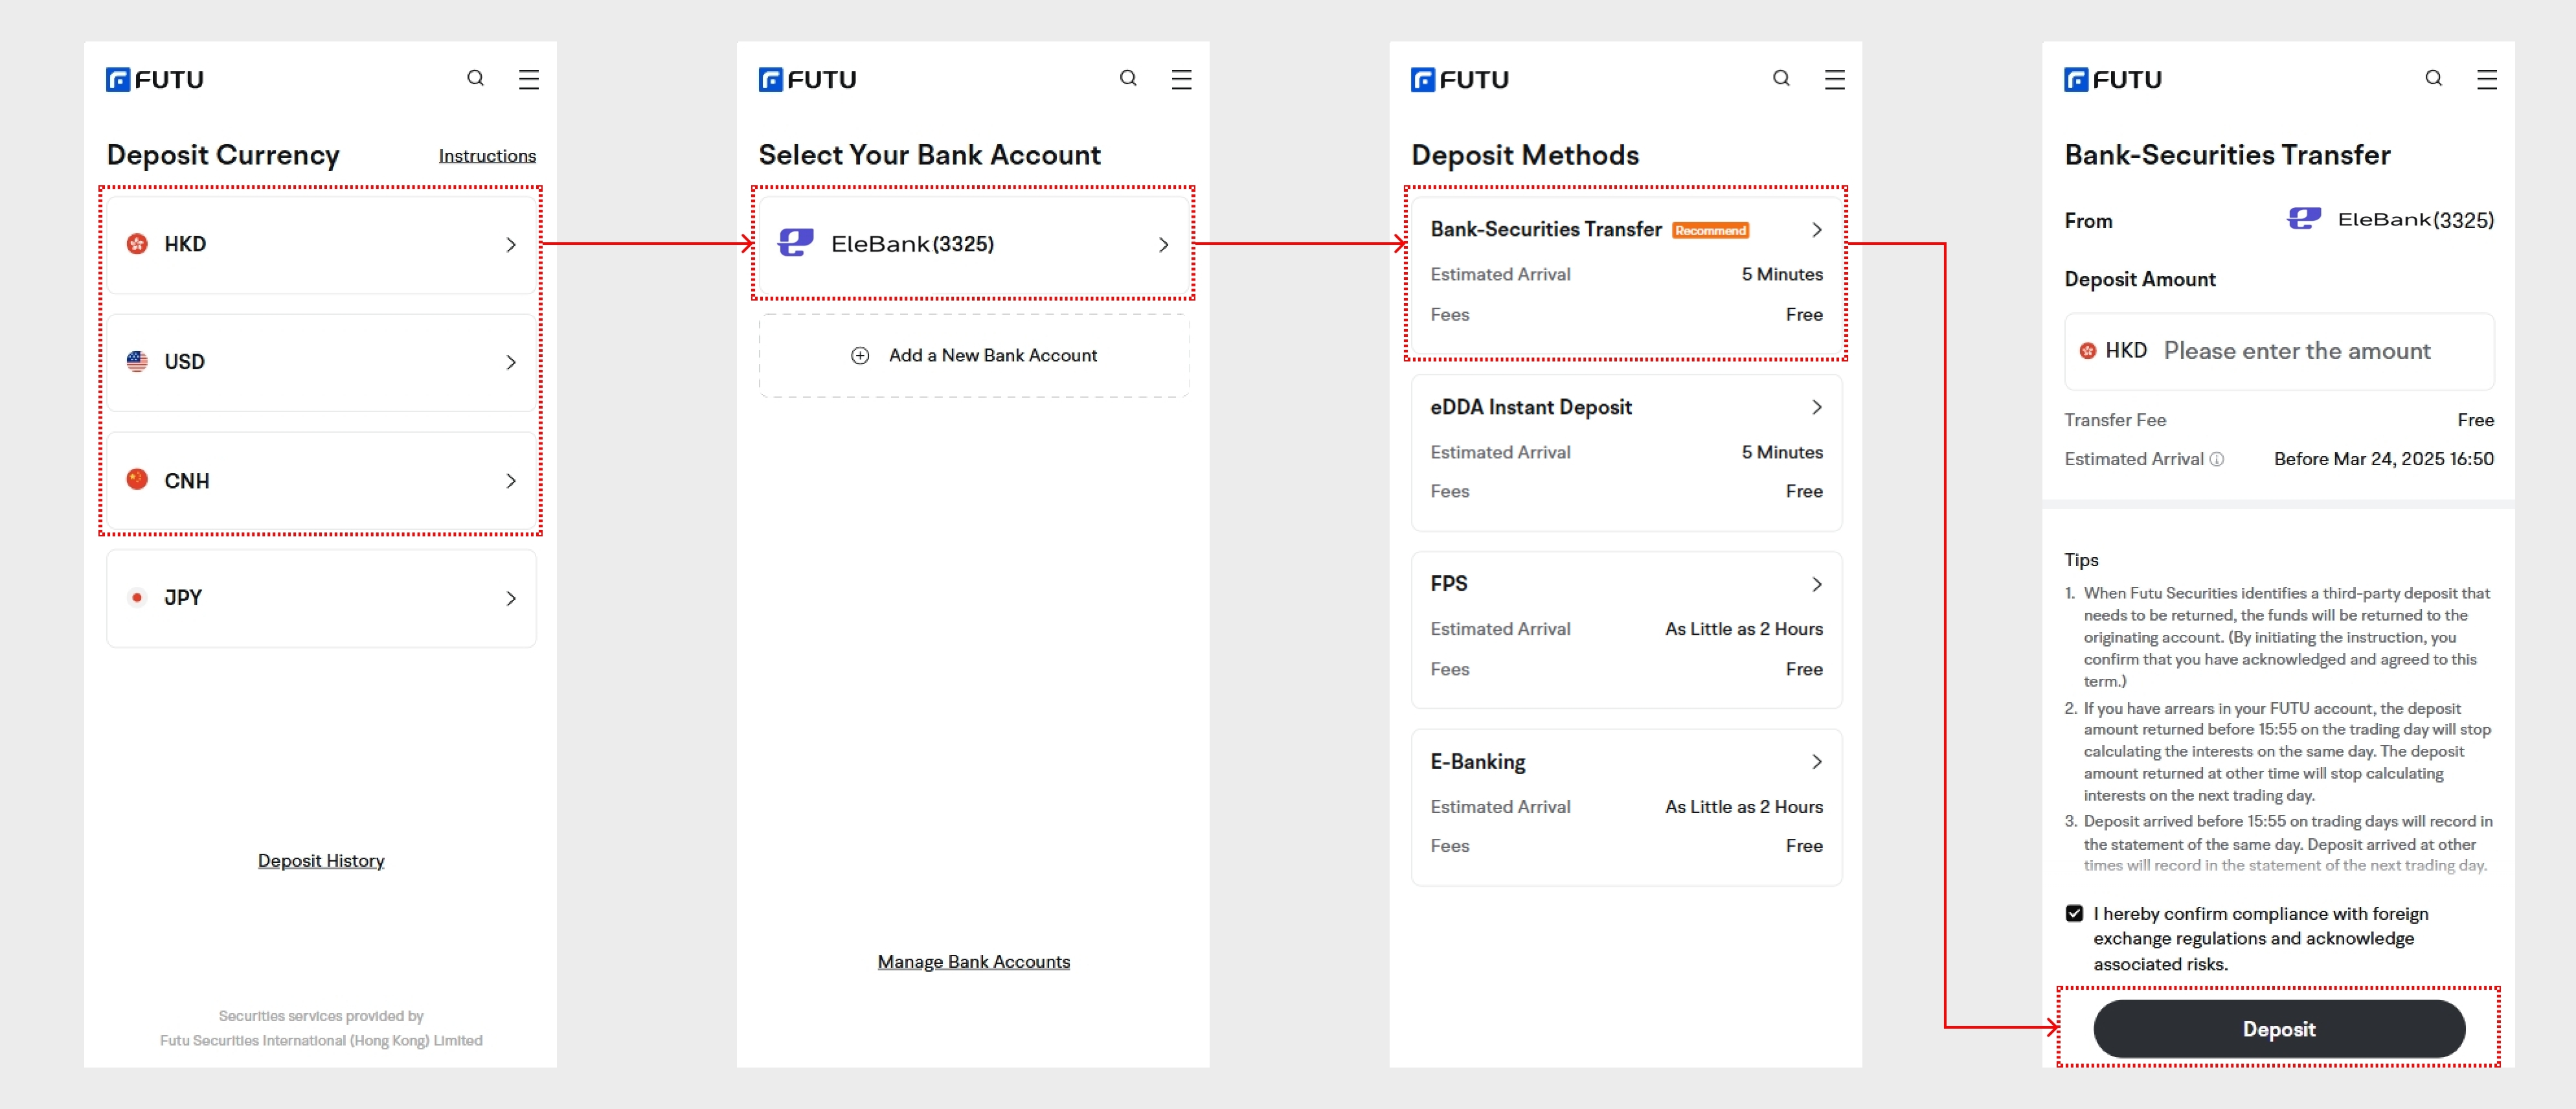The width and height of the screenshot is (2576, 1109).
Task: Open the Instructions link
Action: (x=487, y=156)
